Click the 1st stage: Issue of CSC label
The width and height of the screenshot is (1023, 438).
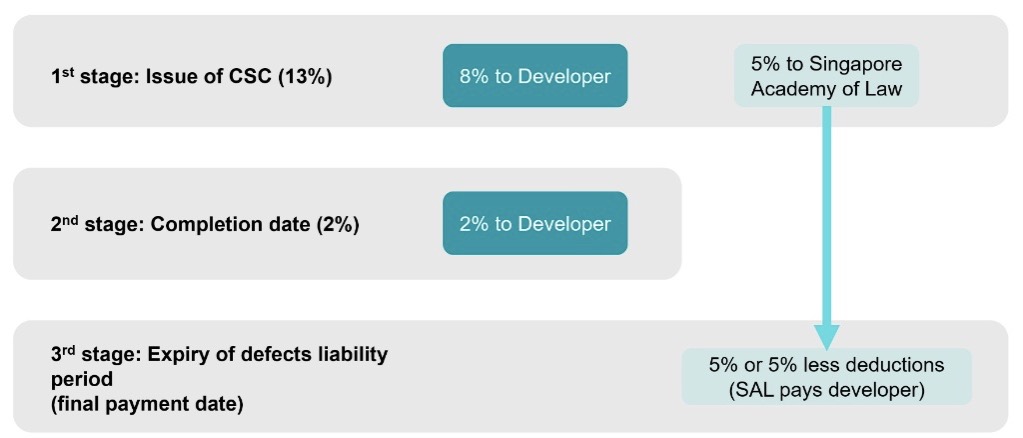(x=192, y=77)
